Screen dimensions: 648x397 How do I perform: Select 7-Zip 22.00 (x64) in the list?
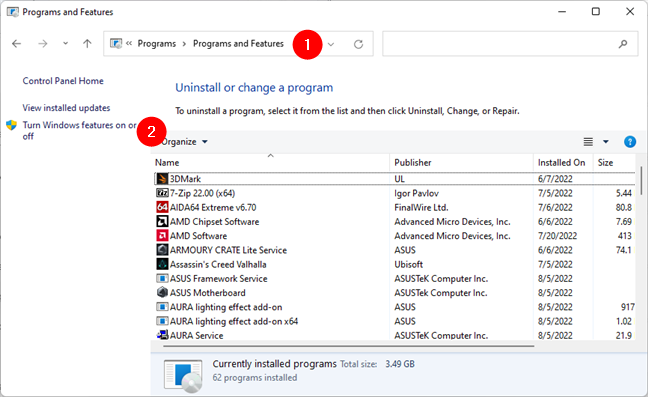395,193
